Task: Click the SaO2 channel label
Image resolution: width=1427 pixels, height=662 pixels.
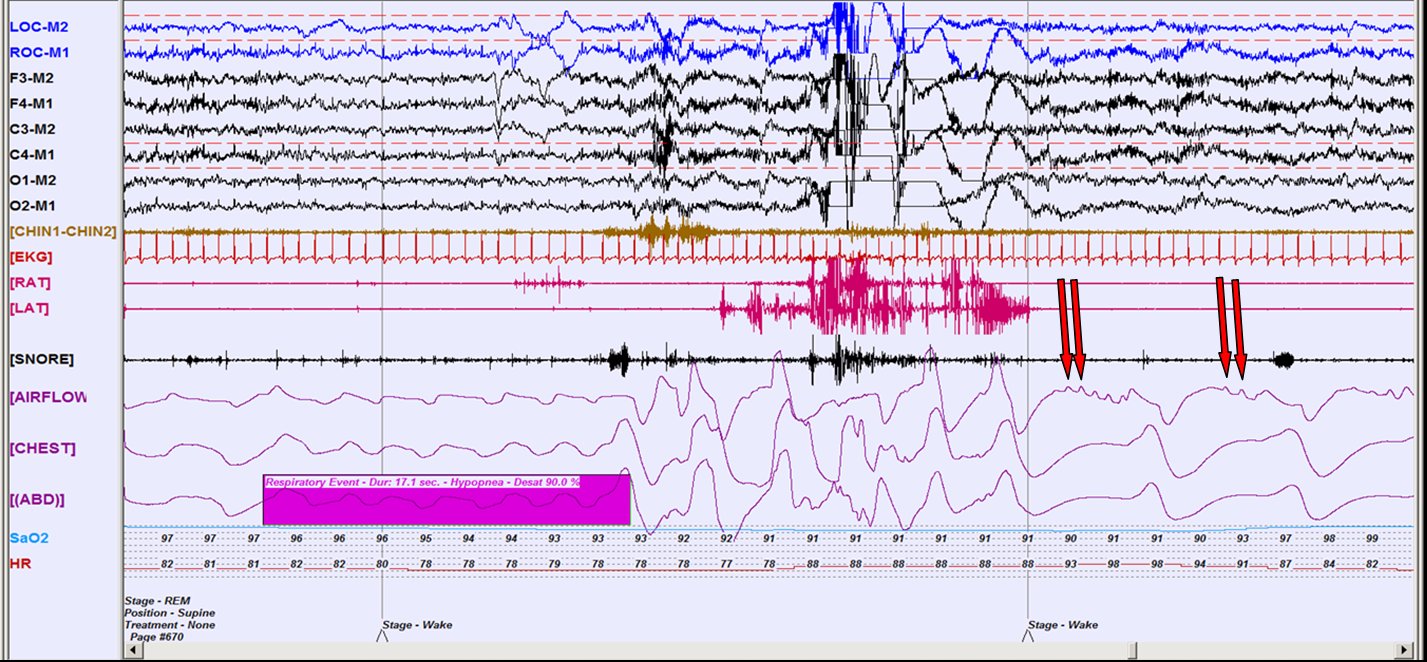Action: point(29,538)
